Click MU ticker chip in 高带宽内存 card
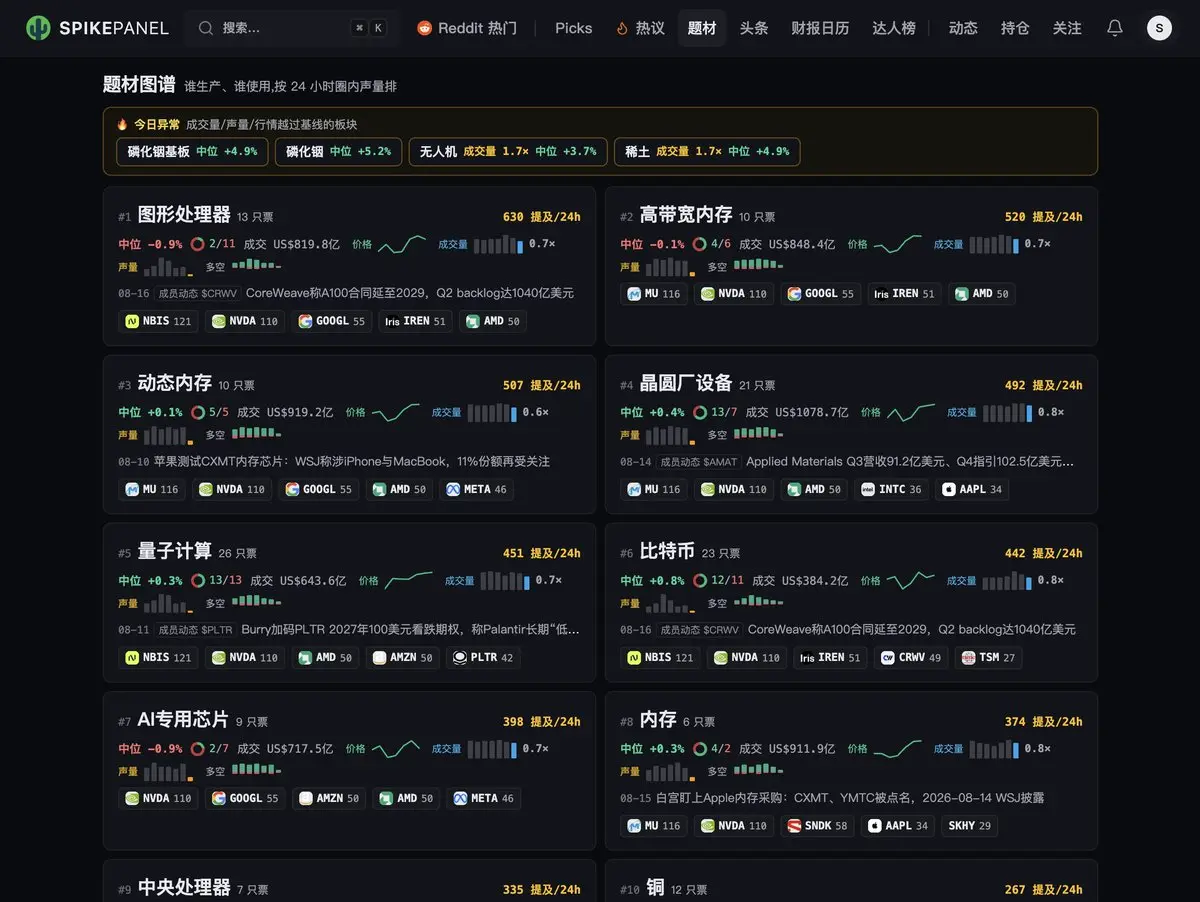 654,293
